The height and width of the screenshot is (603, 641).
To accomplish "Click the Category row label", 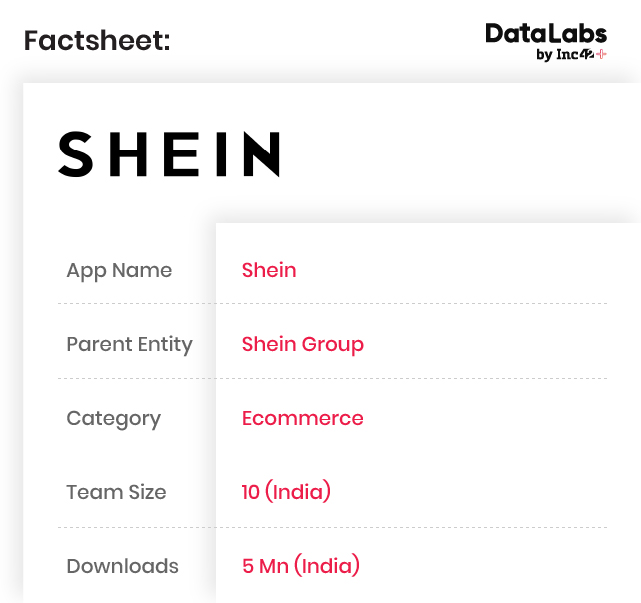I will (x=113, y=418).
